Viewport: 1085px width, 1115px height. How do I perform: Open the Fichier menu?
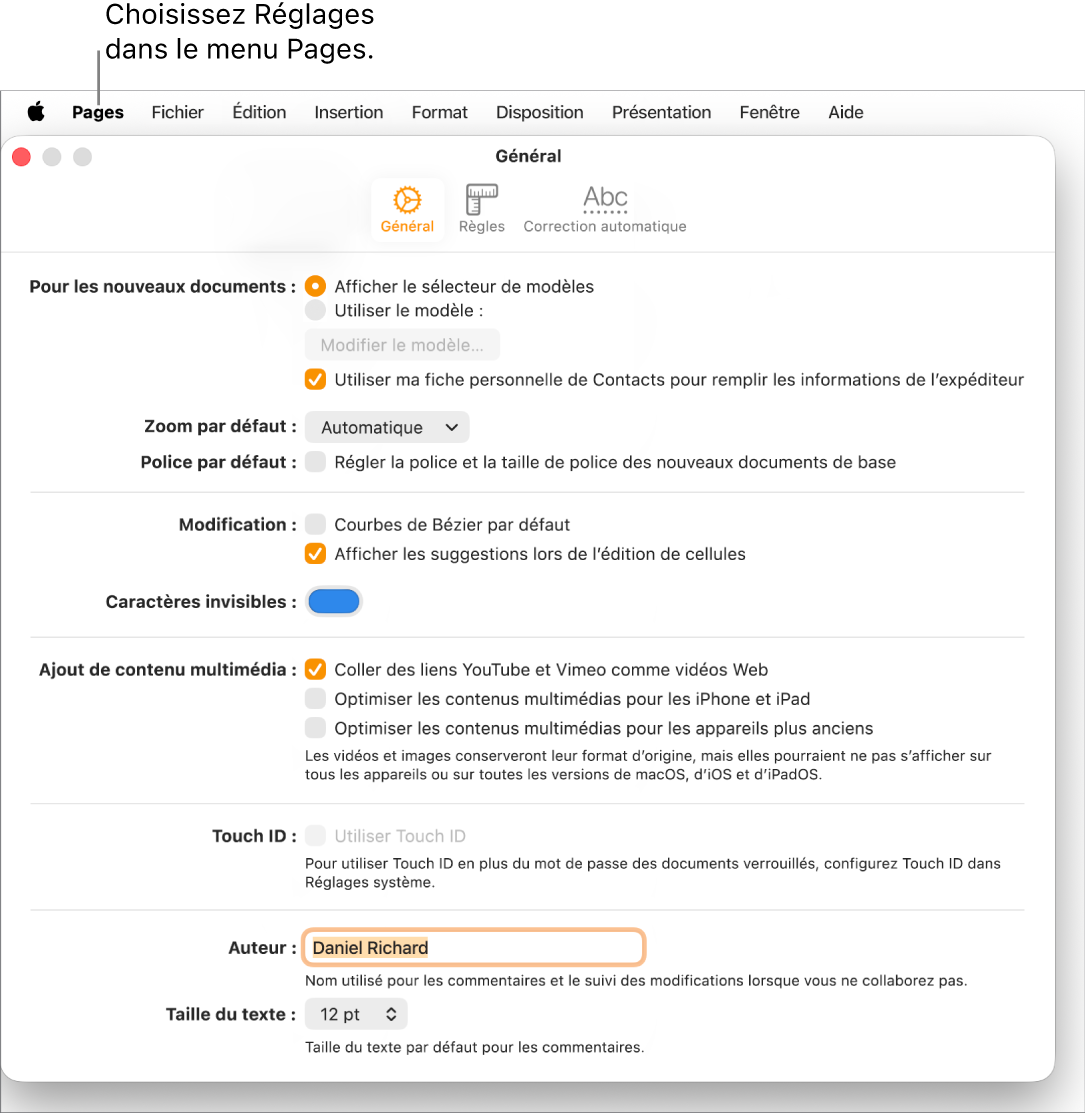tap(178, 112)
